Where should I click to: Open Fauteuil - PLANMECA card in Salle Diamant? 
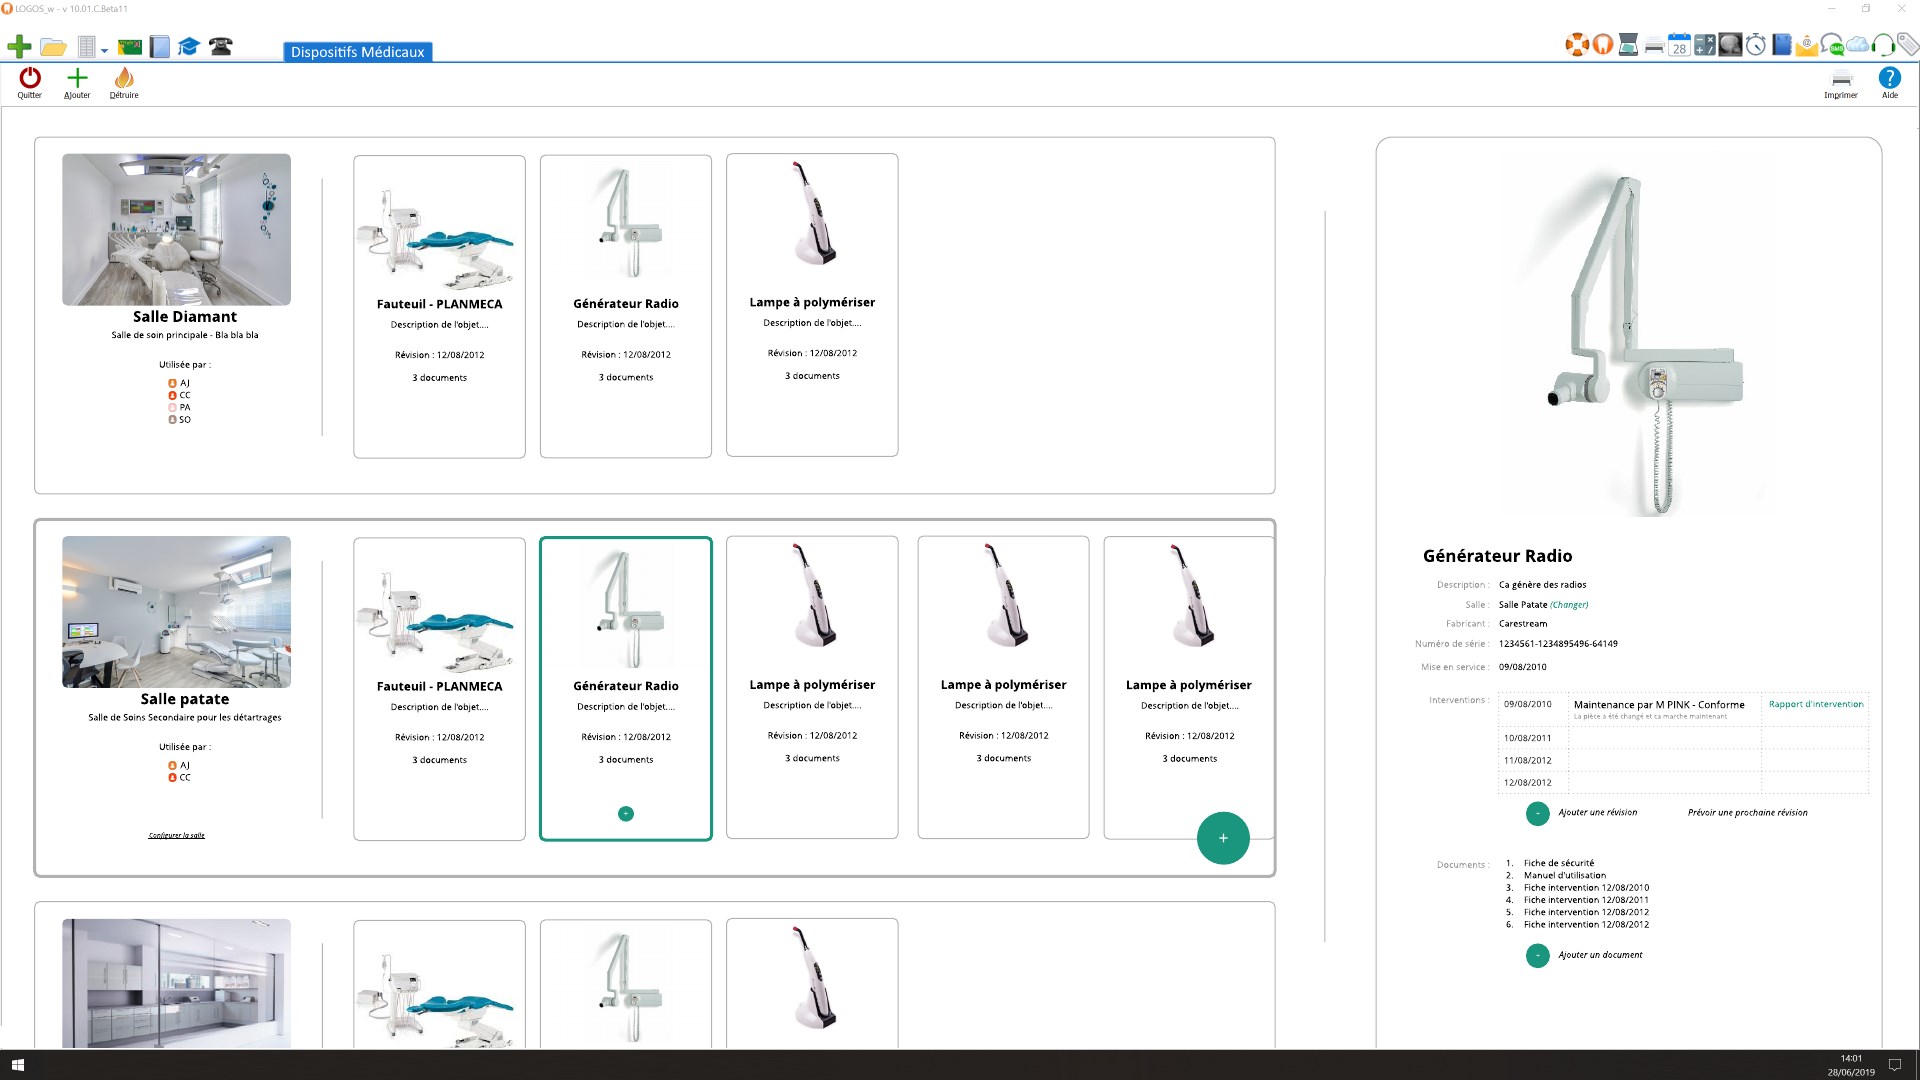(x=439, y=306)
